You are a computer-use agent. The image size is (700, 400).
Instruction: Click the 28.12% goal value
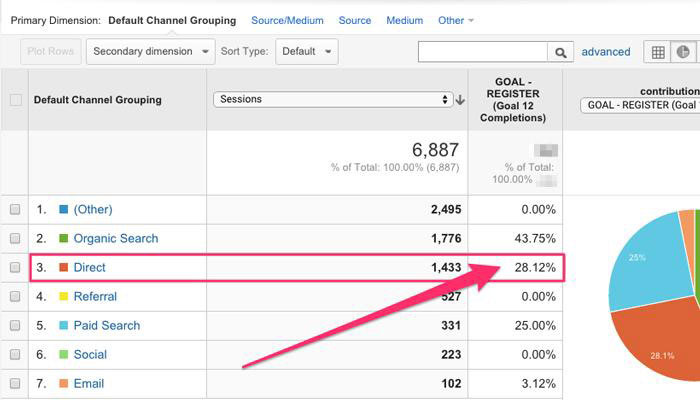point(535,267)
